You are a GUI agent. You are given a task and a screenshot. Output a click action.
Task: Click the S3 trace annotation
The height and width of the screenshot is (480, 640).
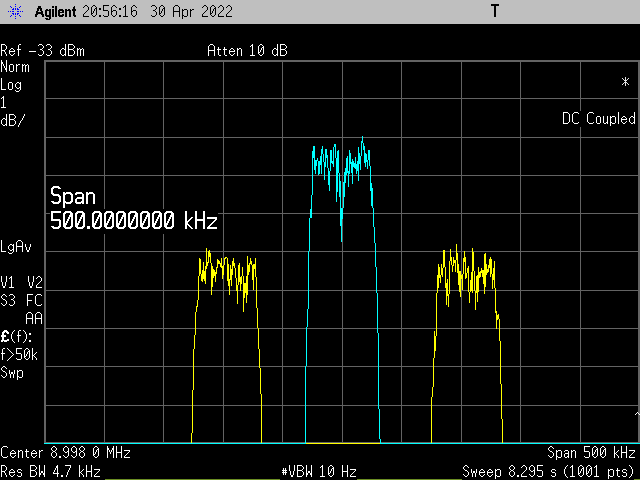(x=8, y=301)
